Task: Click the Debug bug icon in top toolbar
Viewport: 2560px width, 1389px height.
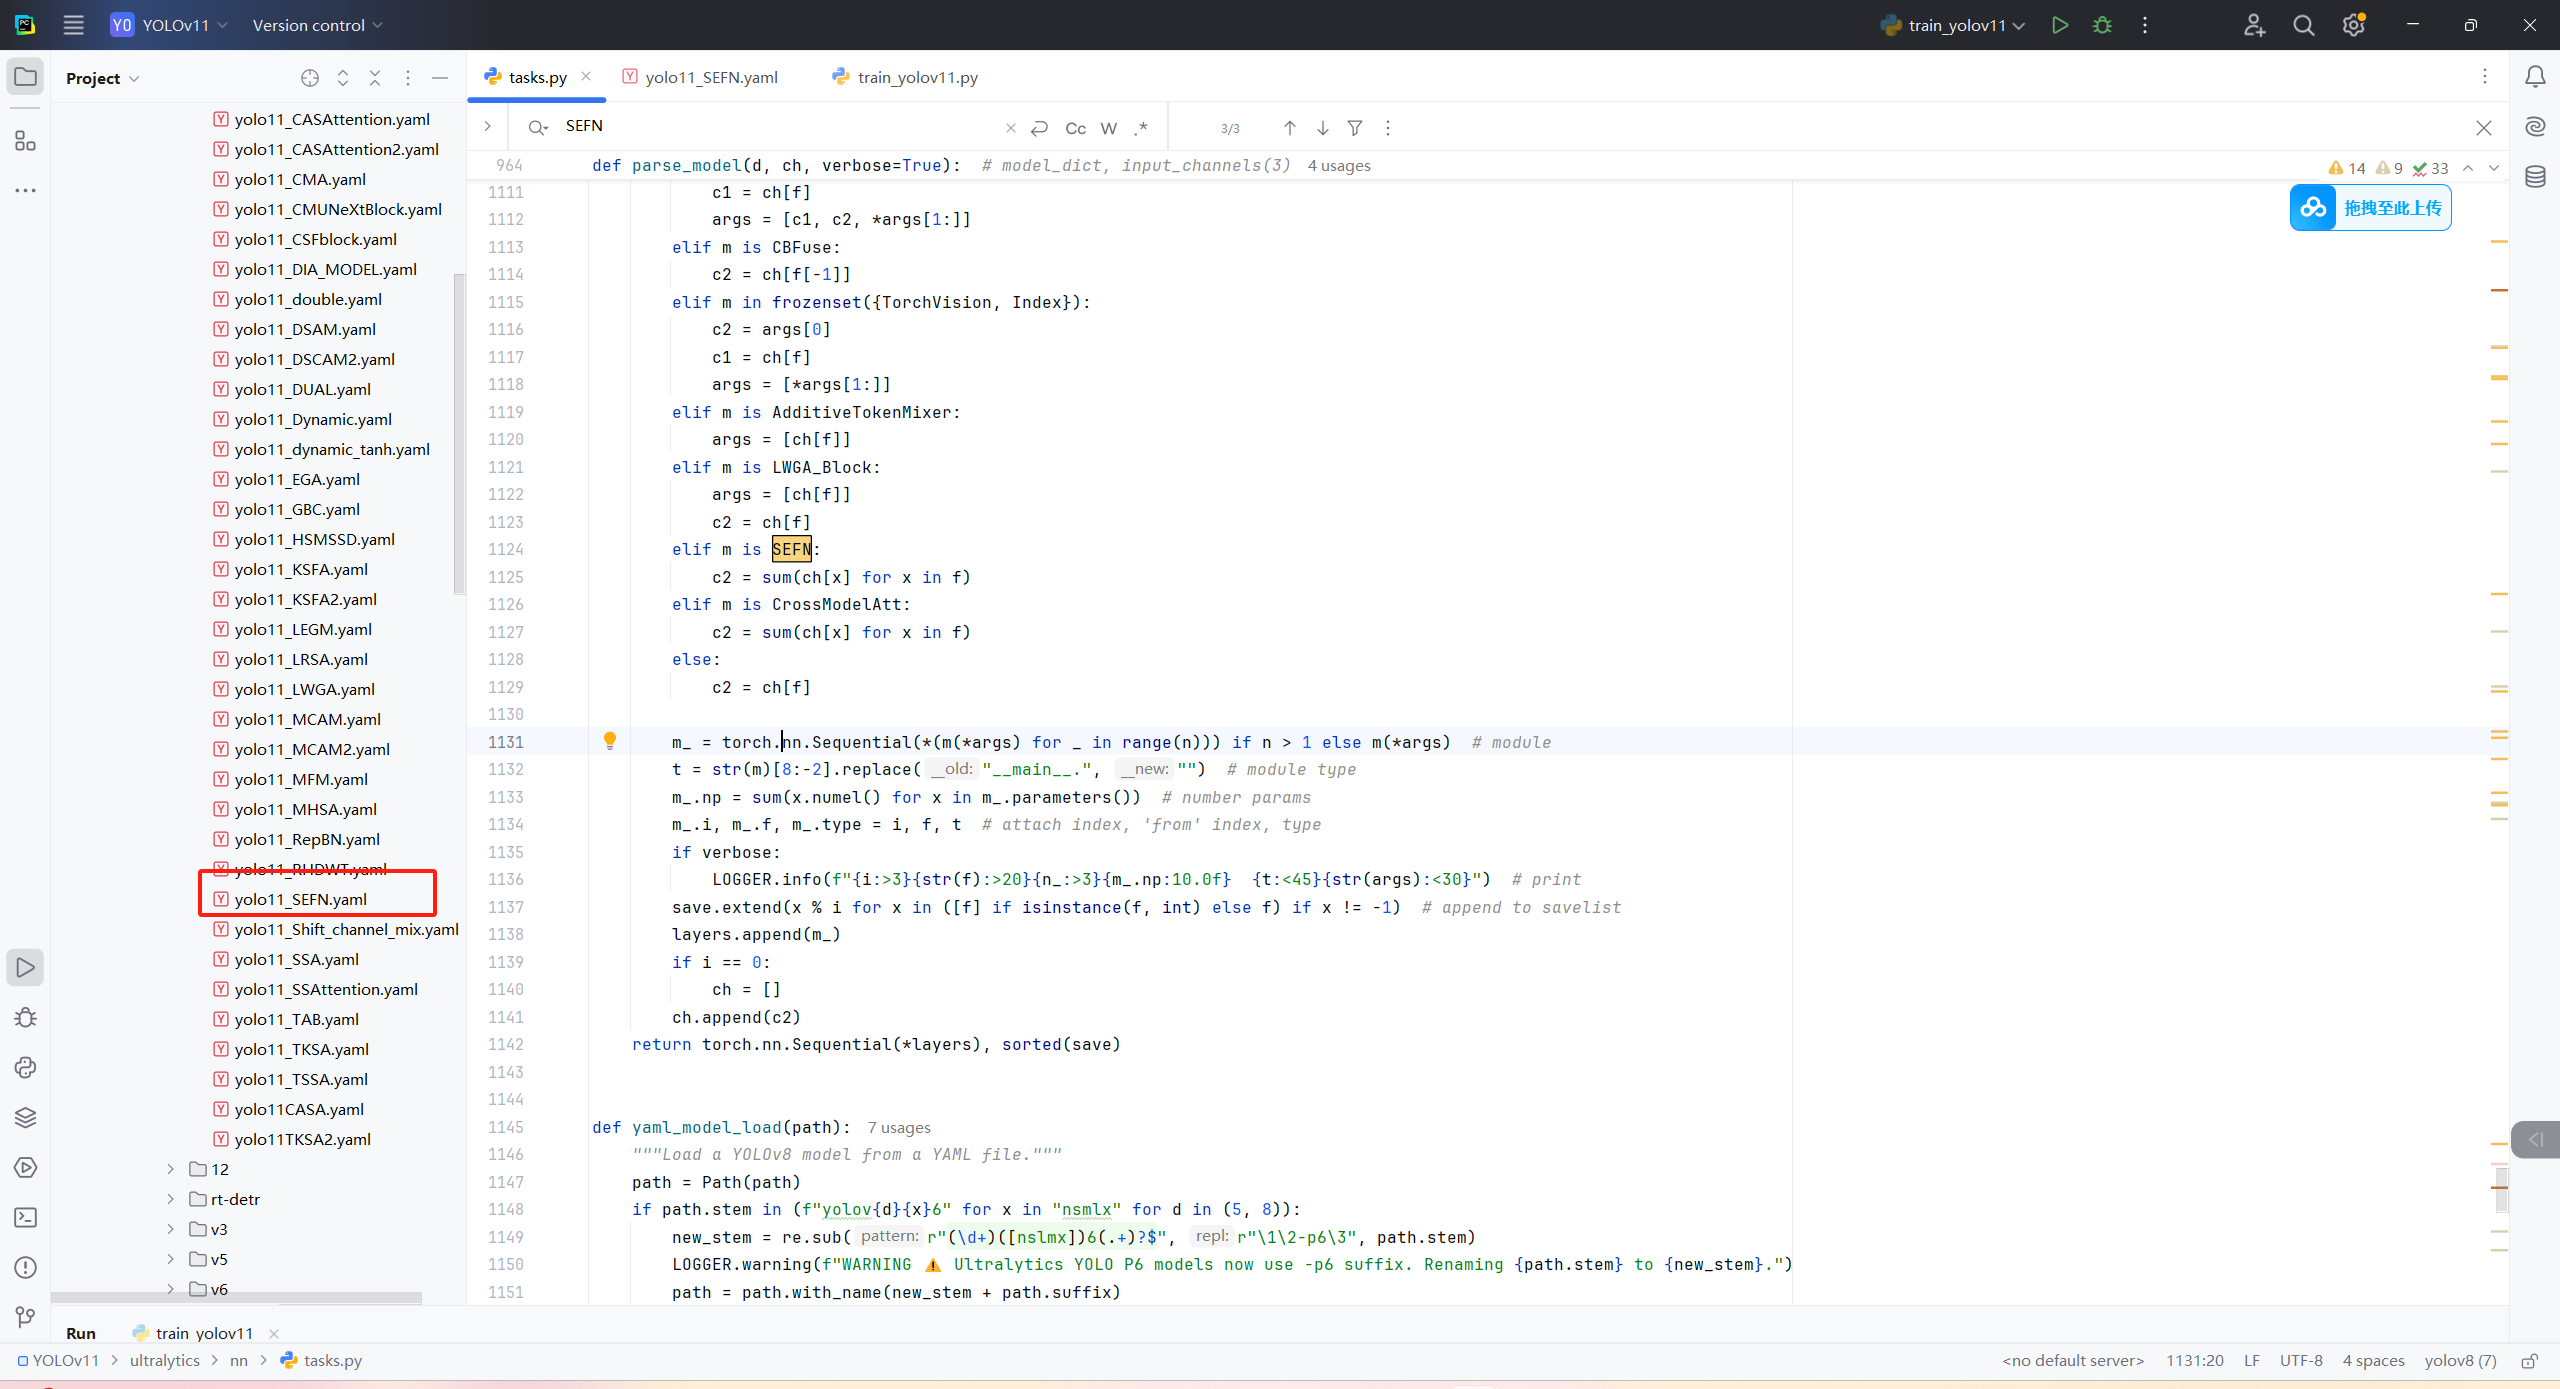Action: pyautogui.click(x=2102, y=25)
